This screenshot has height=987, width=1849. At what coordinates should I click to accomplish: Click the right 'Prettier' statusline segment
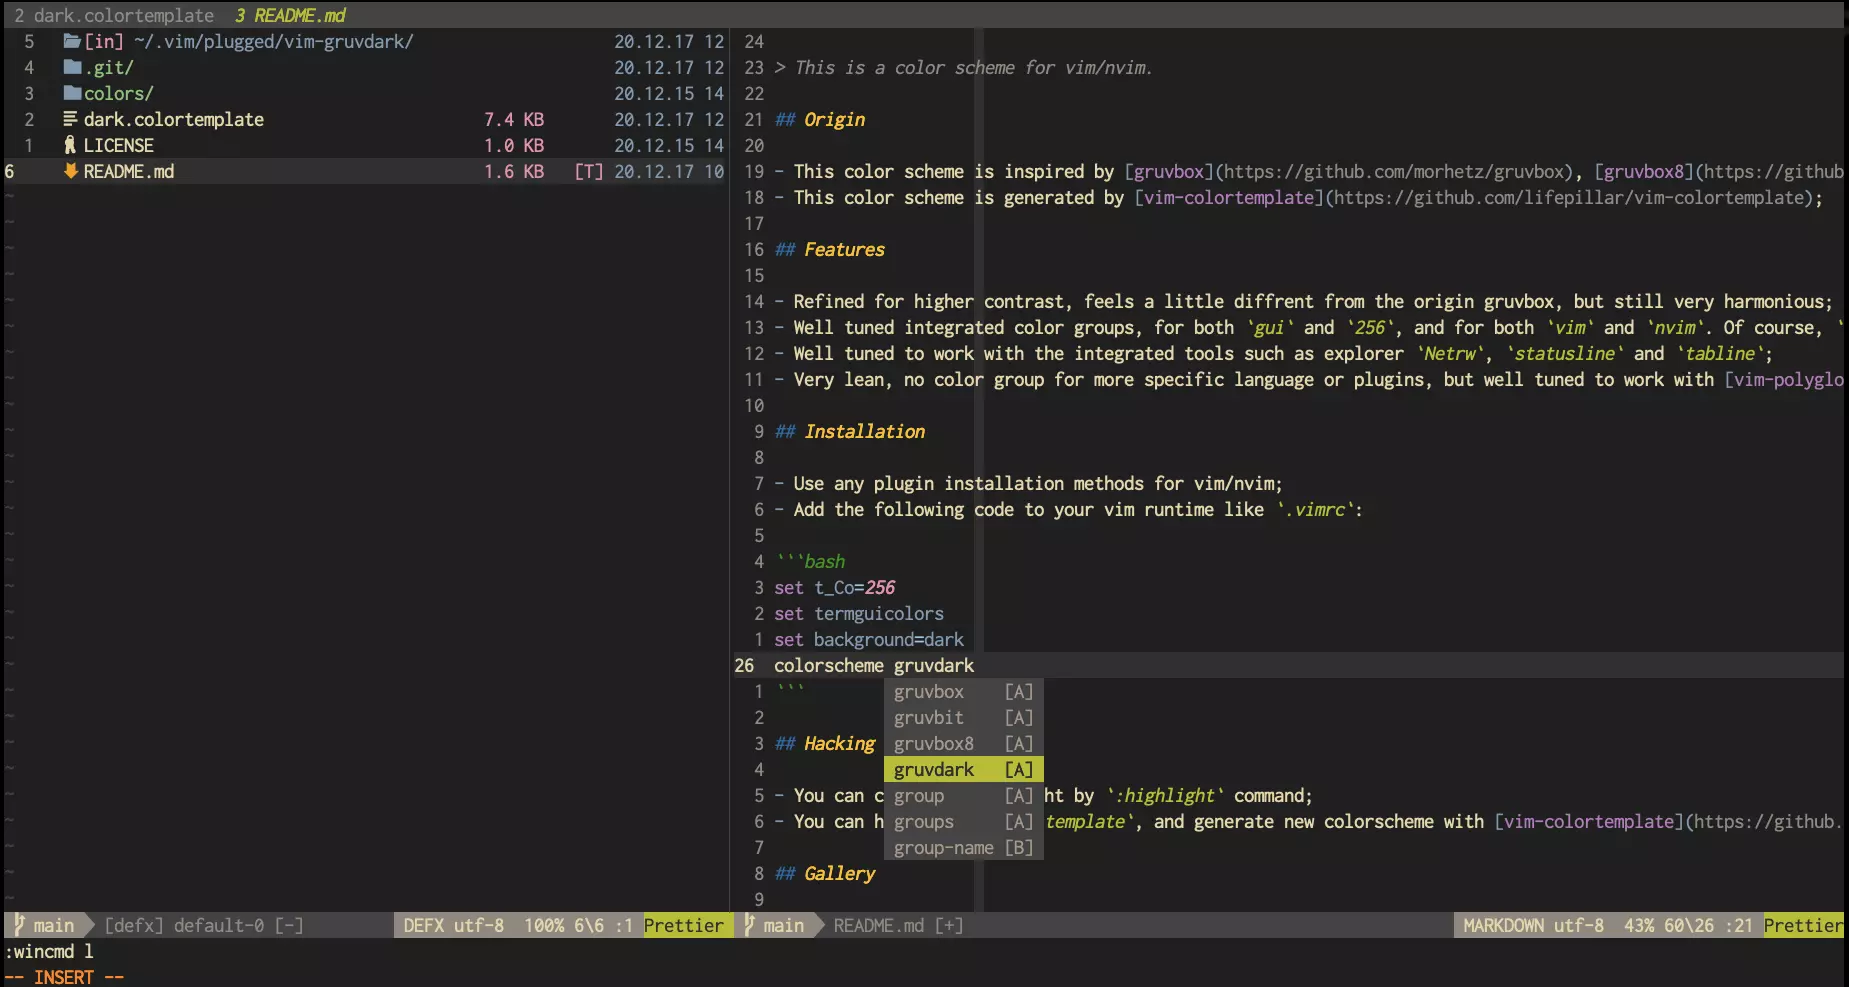[1803, 926]
